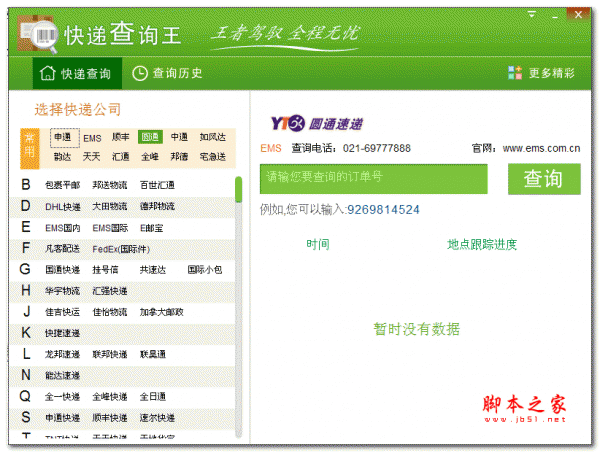Select 天天 in common couriers
Image resolution: width=600 pixels, height=453 pixels.
(x=91, y=156)
